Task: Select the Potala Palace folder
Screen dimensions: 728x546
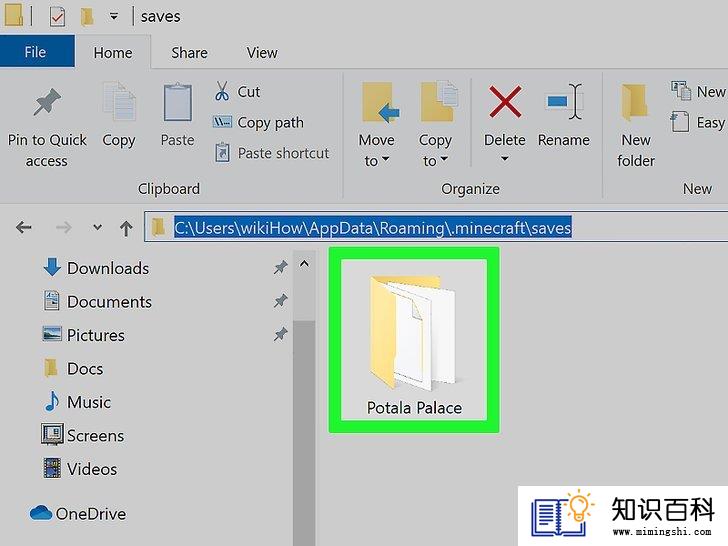Action: [414, 340]
